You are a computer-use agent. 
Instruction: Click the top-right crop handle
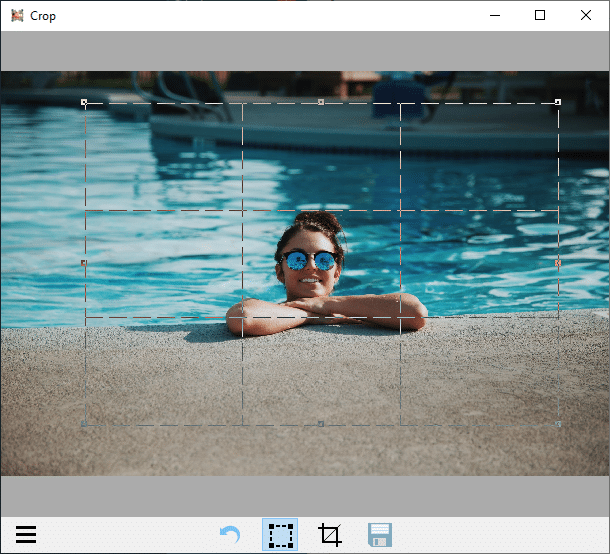(557, 102)
